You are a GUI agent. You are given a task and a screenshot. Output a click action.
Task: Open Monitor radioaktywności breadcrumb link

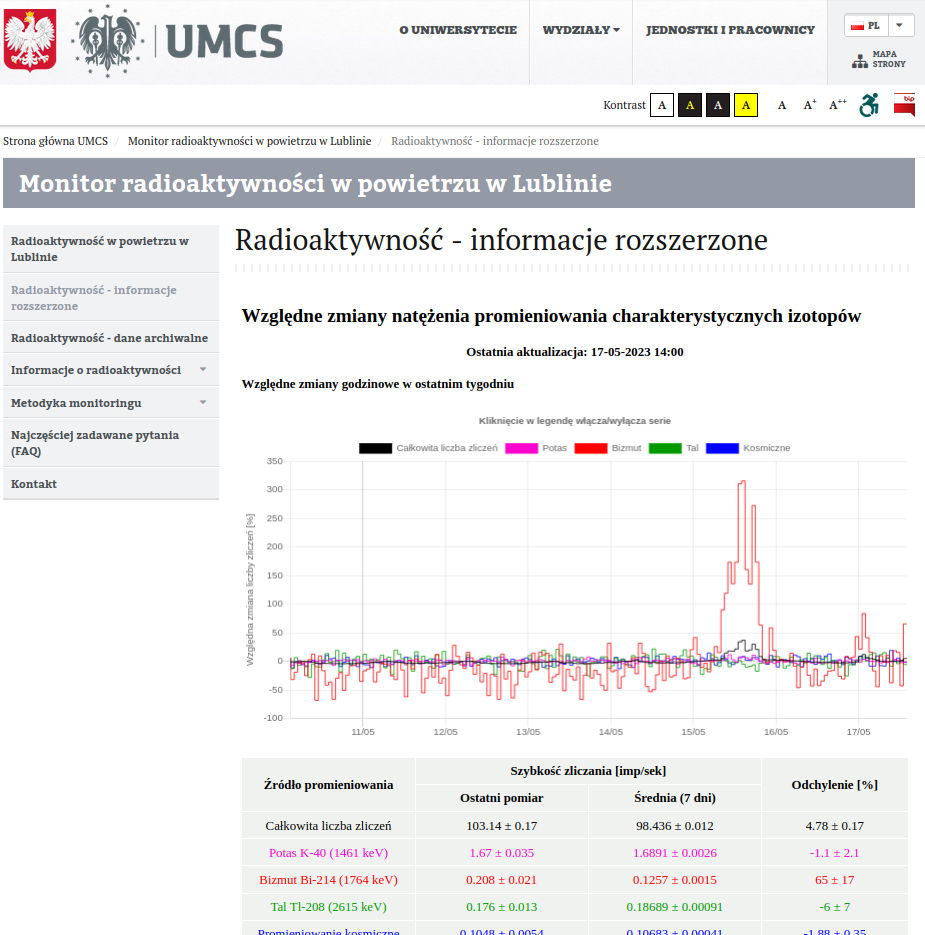pyautogui.click(x=249, y=141)
